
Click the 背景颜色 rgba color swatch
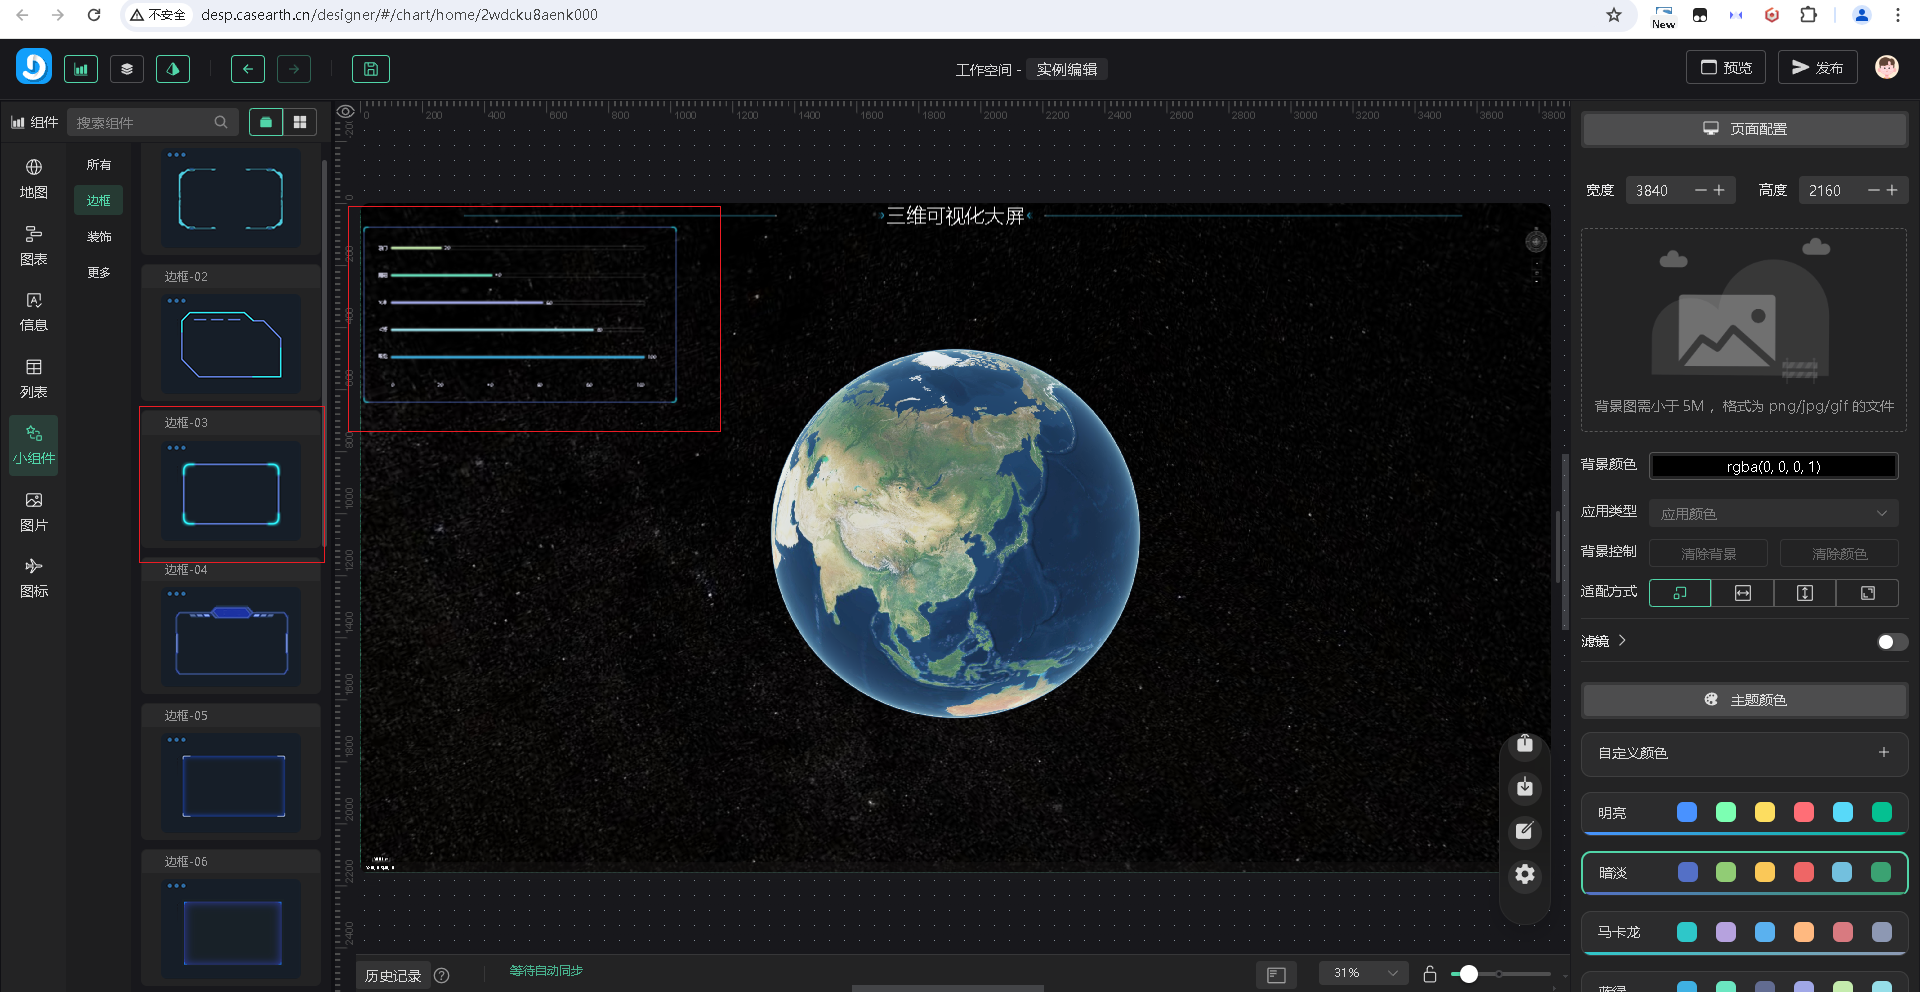coord(1773,467)
